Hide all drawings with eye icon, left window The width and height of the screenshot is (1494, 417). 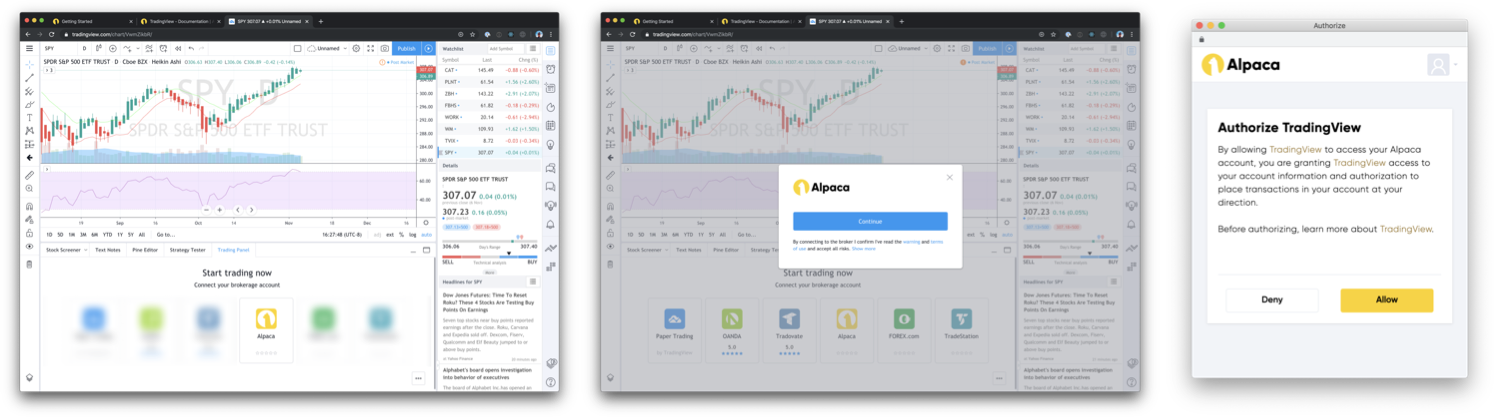(x=29, y=246)
